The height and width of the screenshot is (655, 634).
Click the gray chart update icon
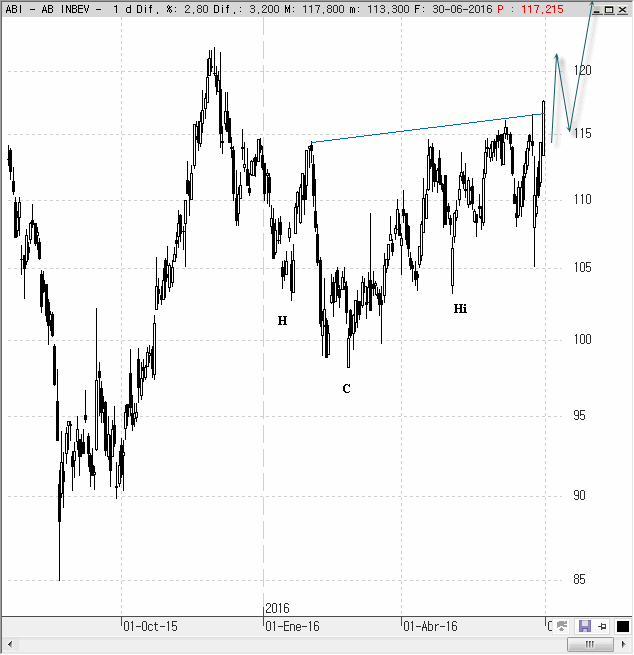coord(562,626)
